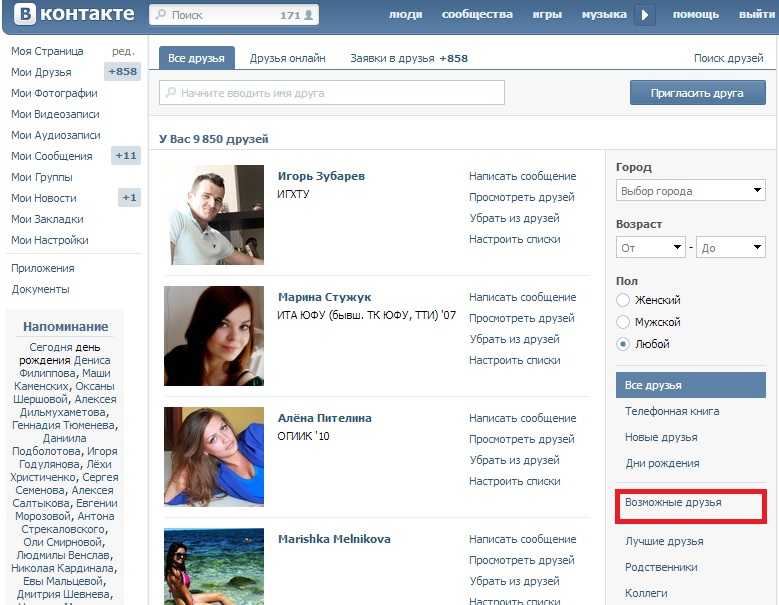Click the music play arrow in header
779x605 pixels.
645,15
